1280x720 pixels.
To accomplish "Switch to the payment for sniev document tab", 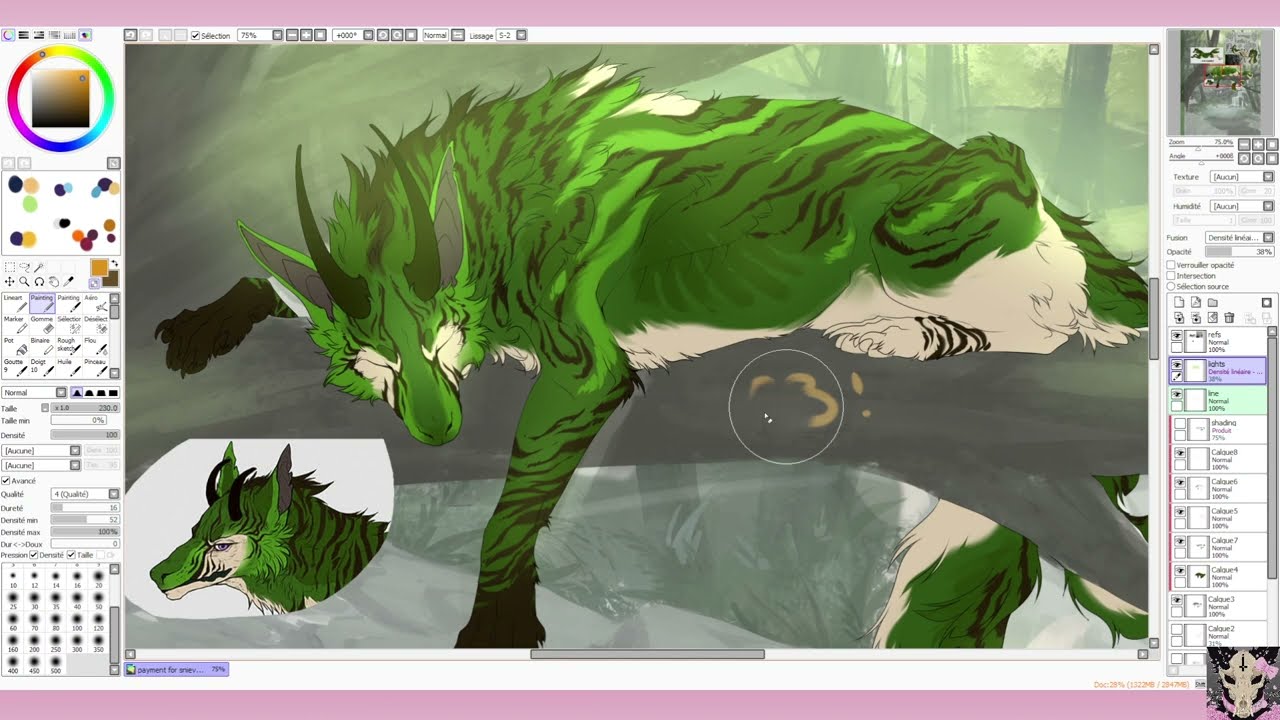I will tap(177, 669).
